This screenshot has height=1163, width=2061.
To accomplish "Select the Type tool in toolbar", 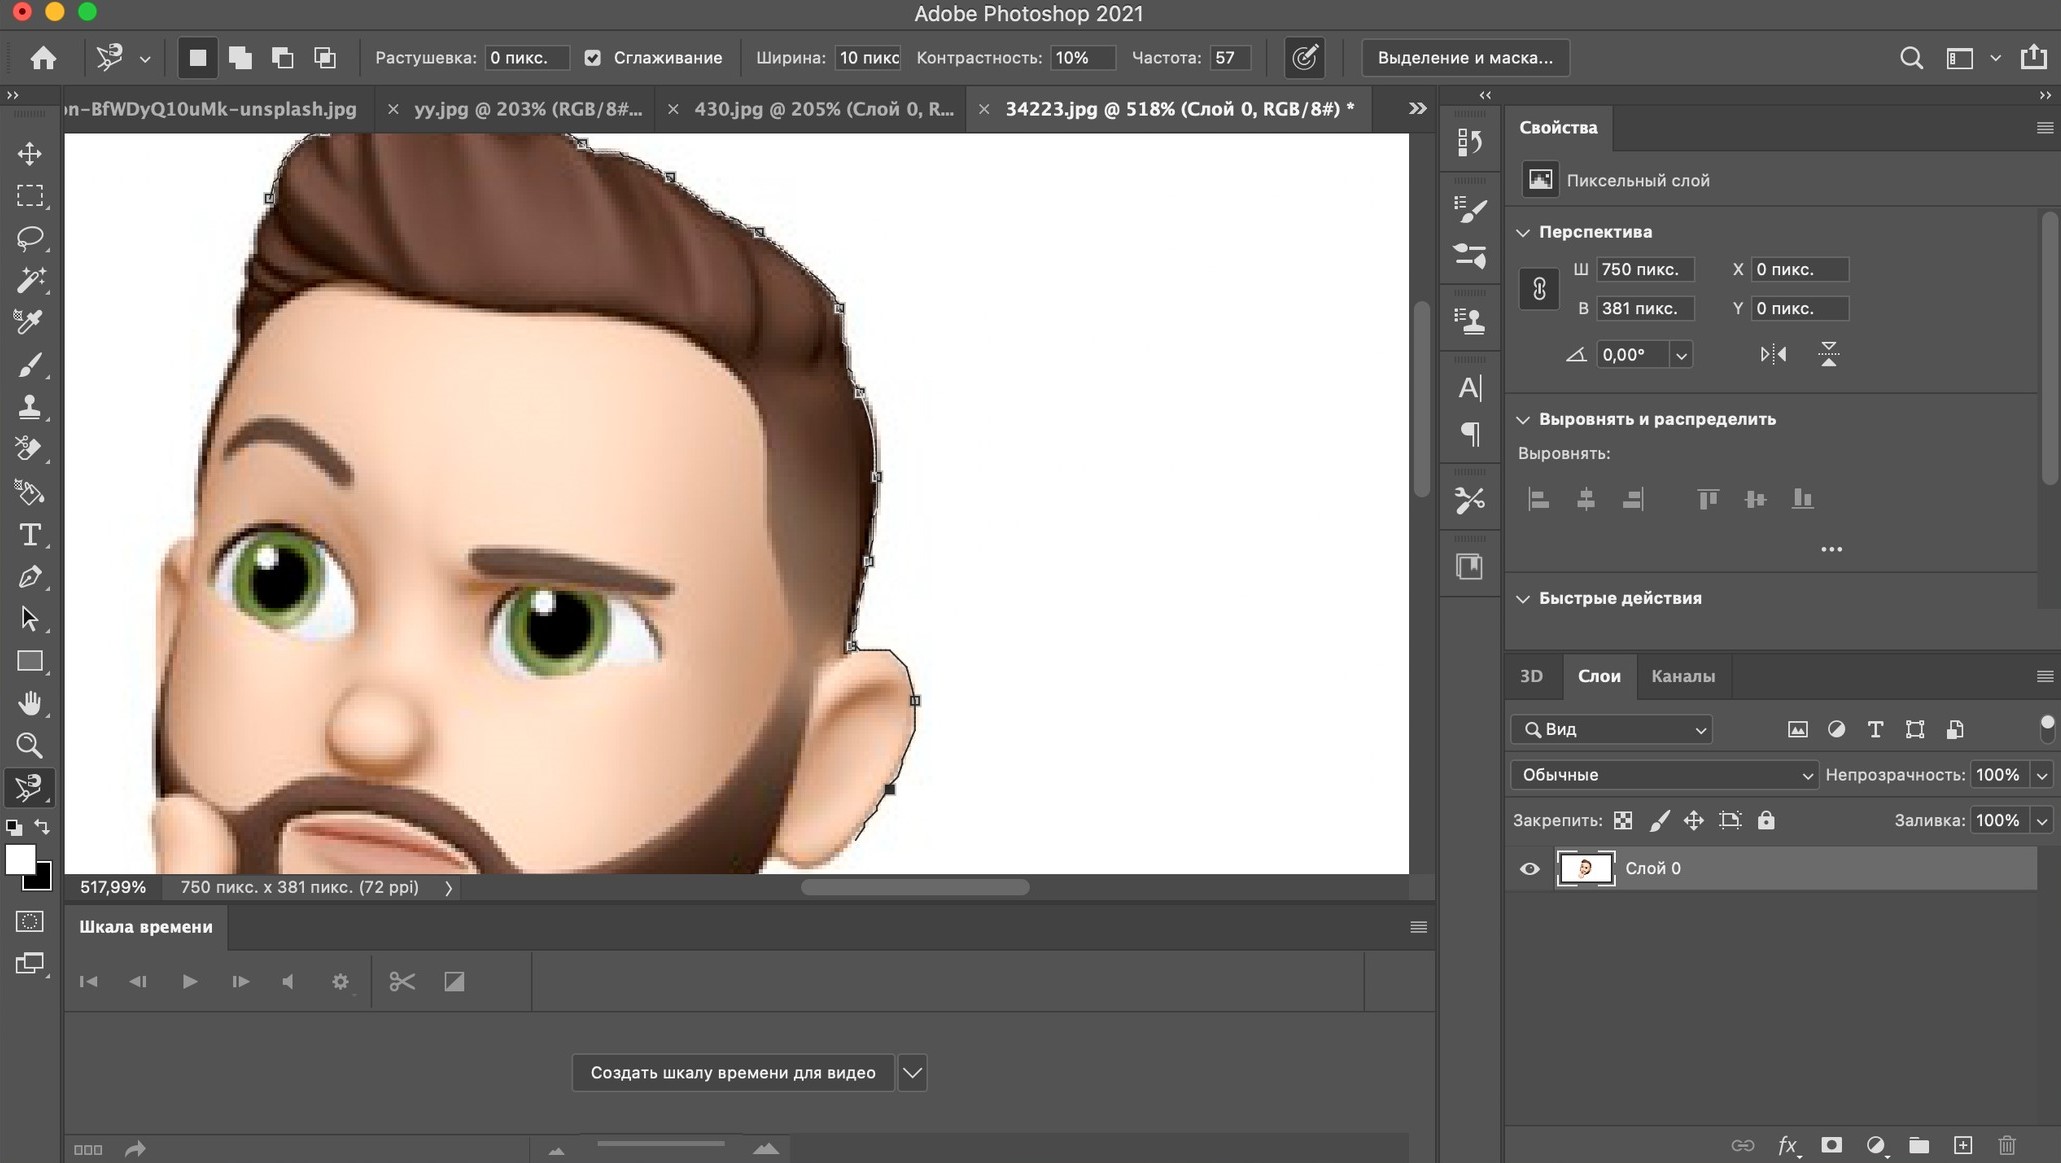I will [x=31, y=535].
